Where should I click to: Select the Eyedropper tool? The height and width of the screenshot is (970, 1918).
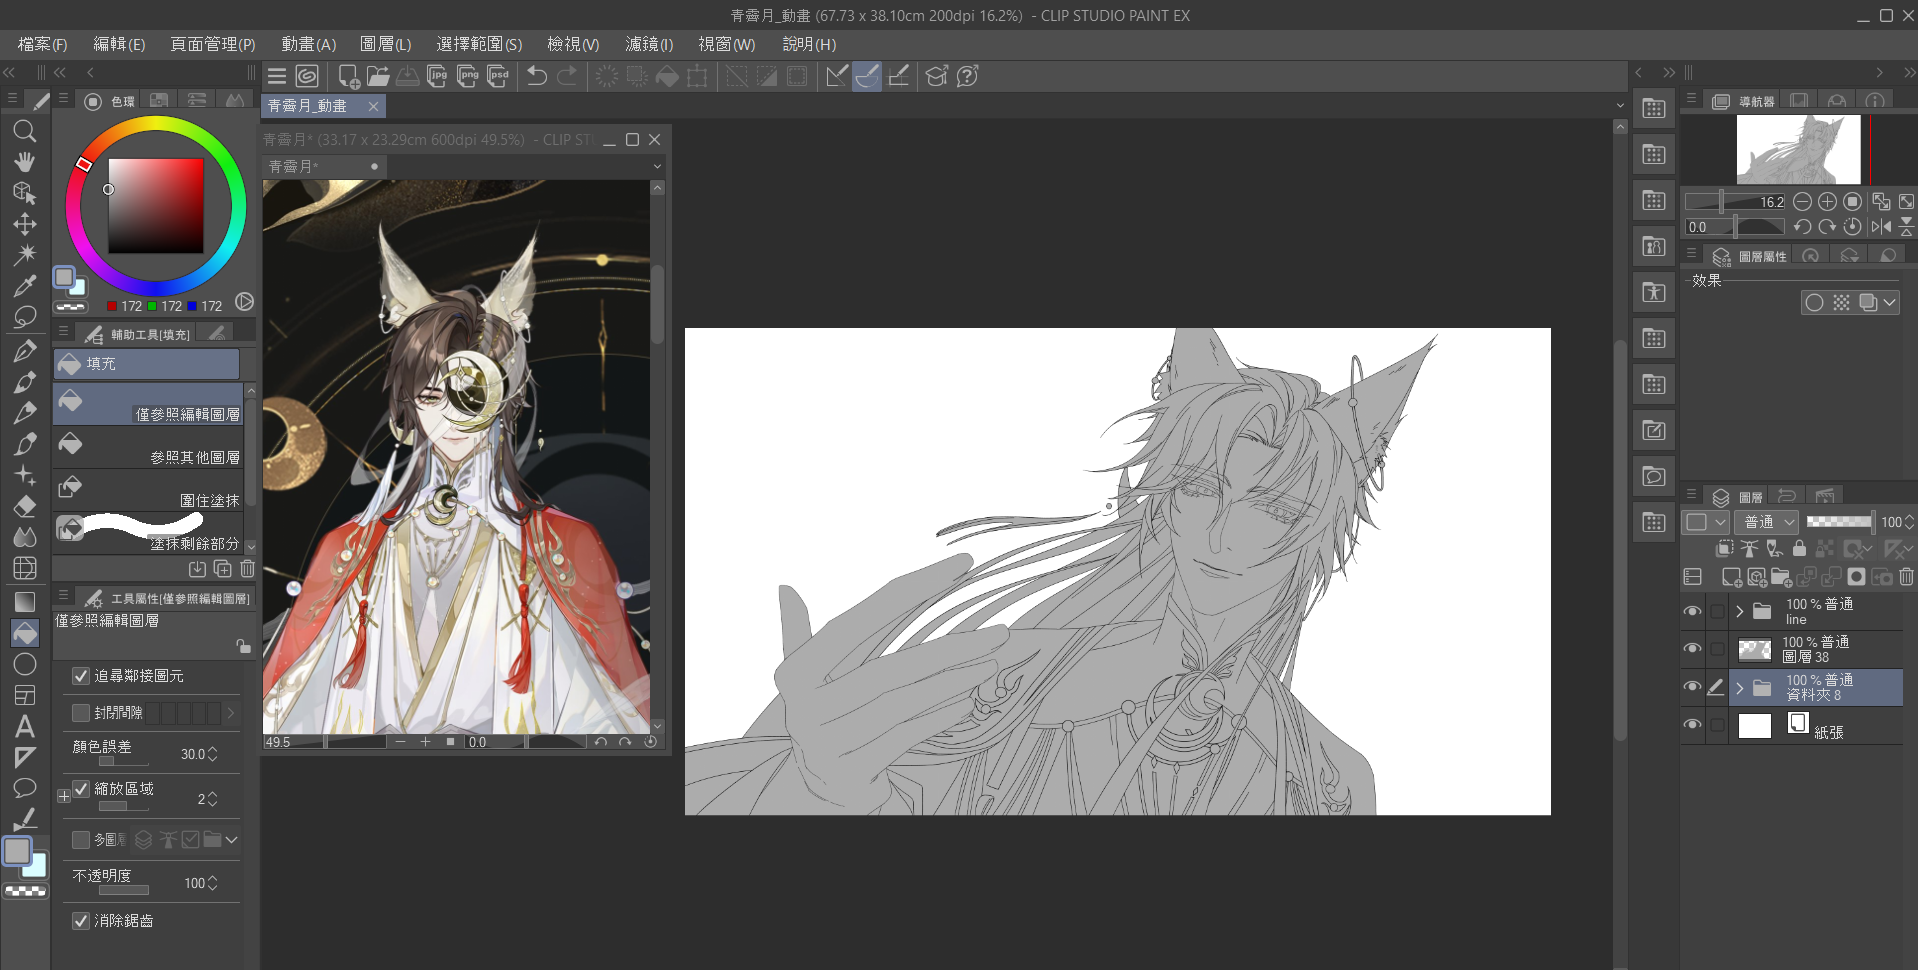pos(25,286)
